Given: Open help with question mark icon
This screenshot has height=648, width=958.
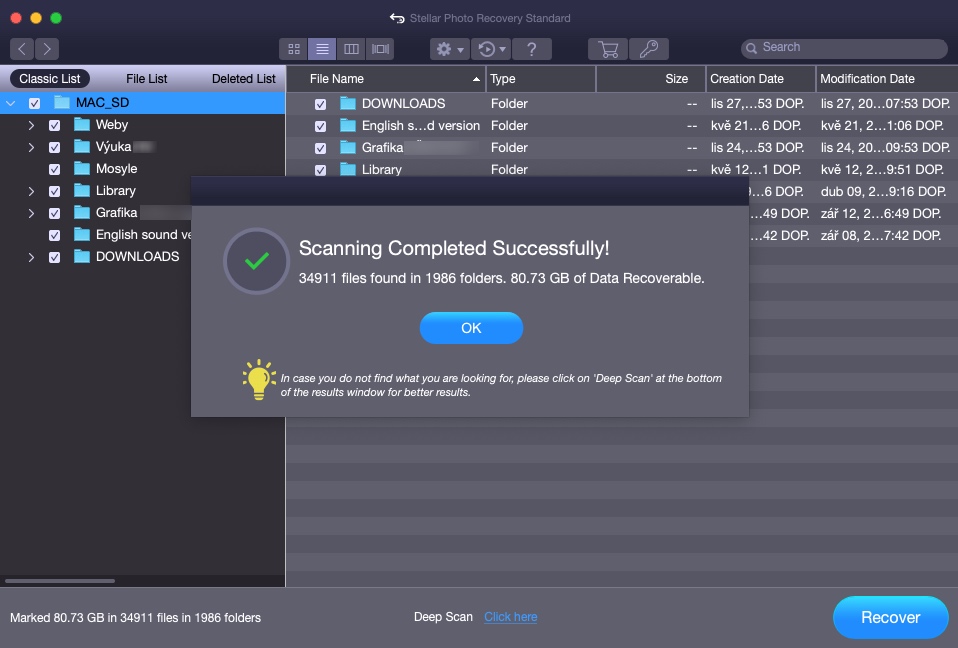Looking at the screenshot, I should (532, 49).
